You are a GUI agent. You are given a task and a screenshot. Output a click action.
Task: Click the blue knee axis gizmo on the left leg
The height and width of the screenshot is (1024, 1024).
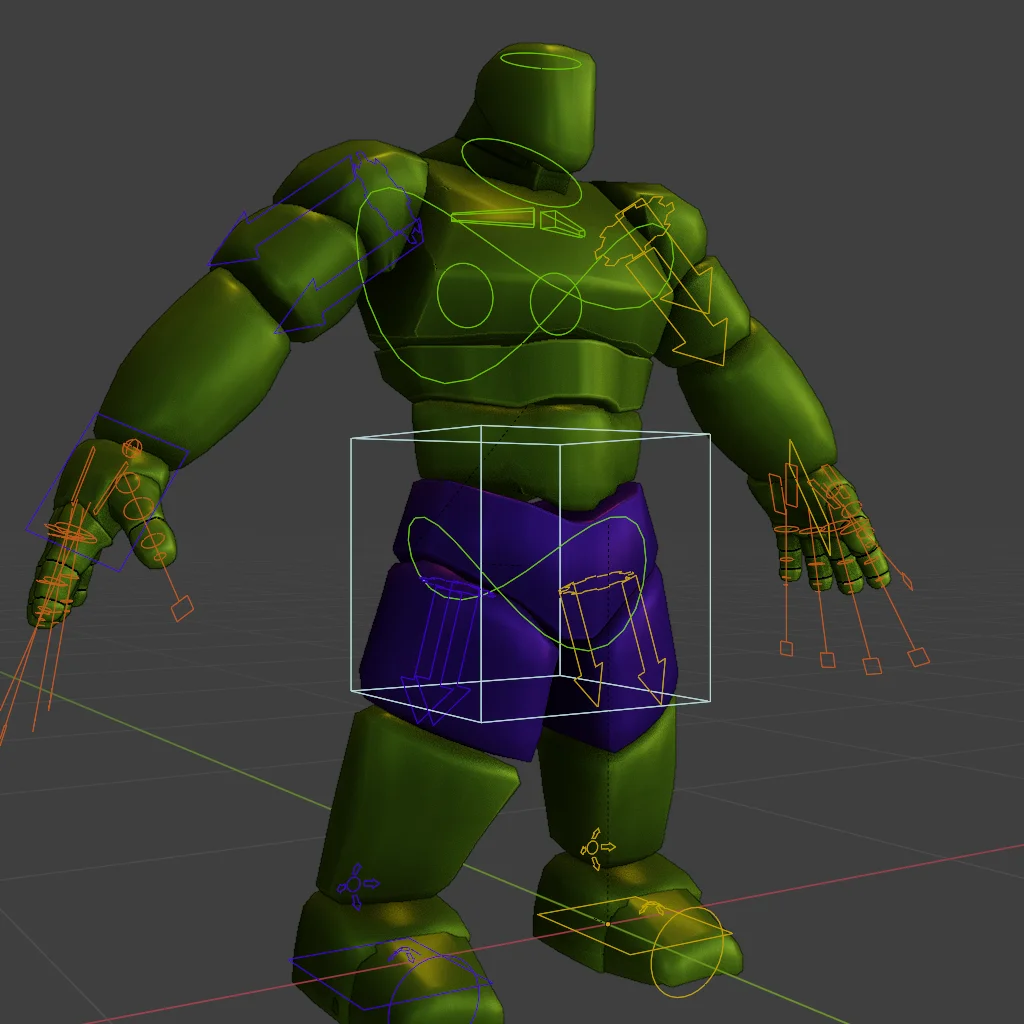[x=355, y=885]
